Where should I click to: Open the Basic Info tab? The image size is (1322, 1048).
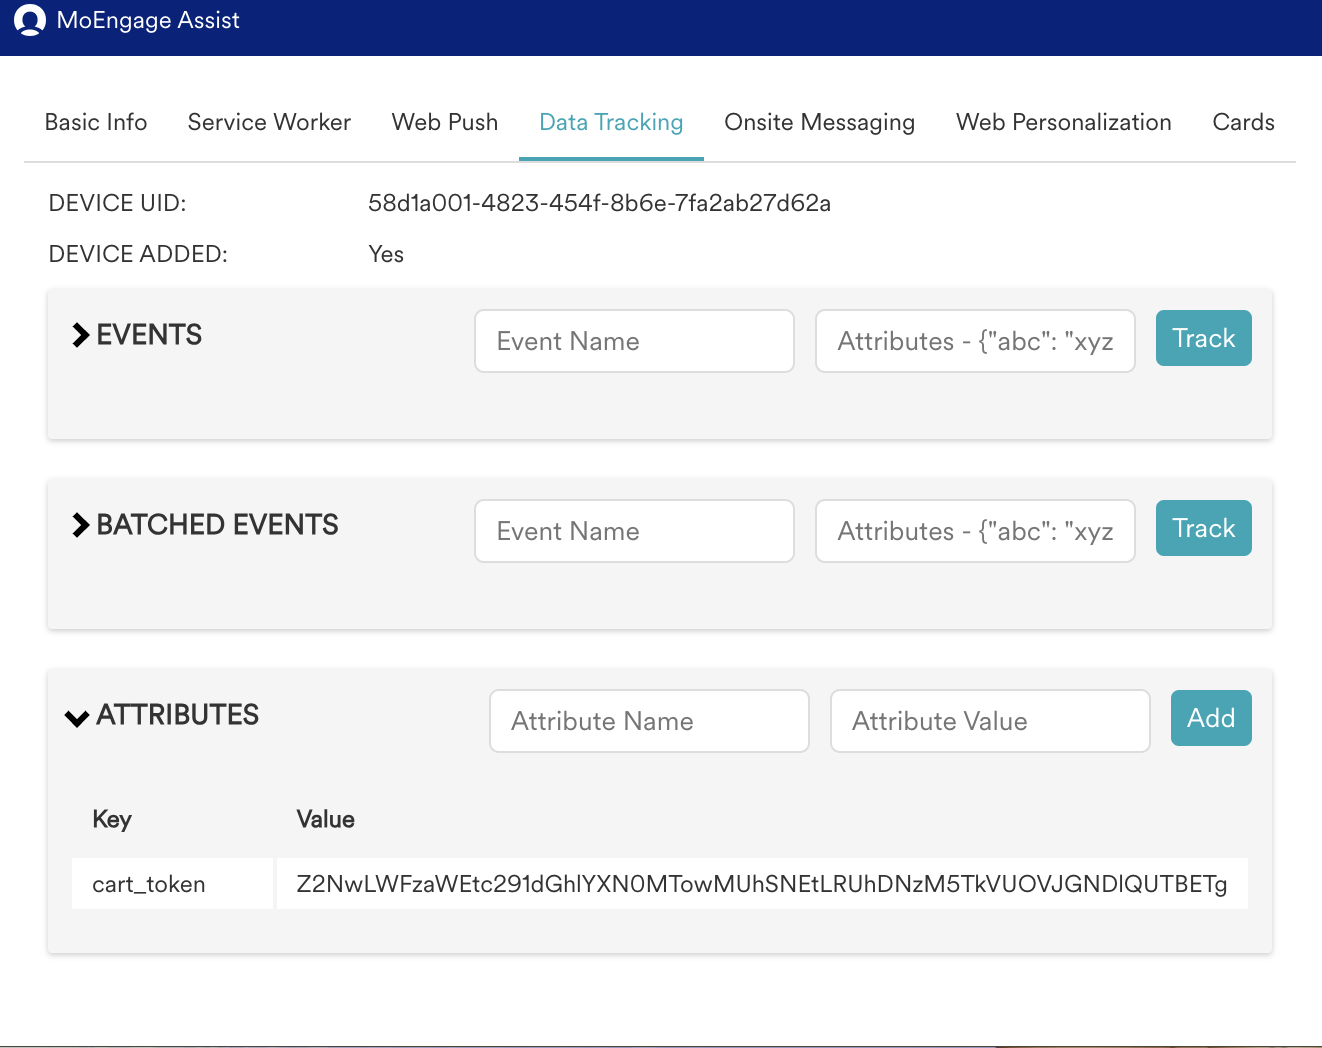(x=96, y=122)
